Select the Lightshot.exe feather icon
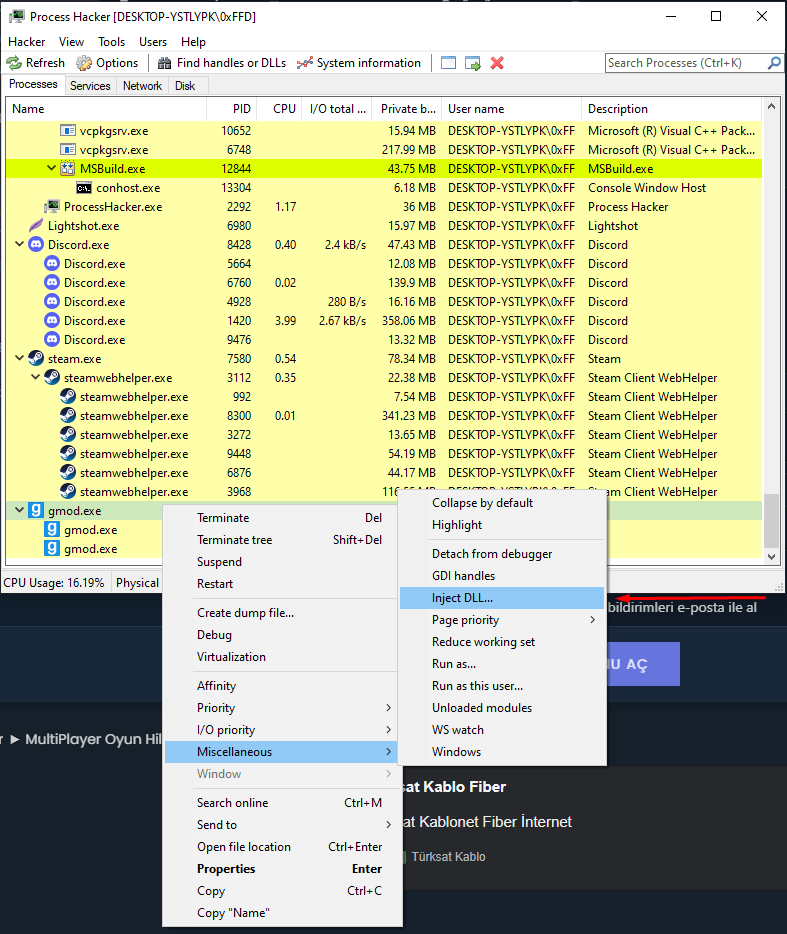 pos(36,226)
